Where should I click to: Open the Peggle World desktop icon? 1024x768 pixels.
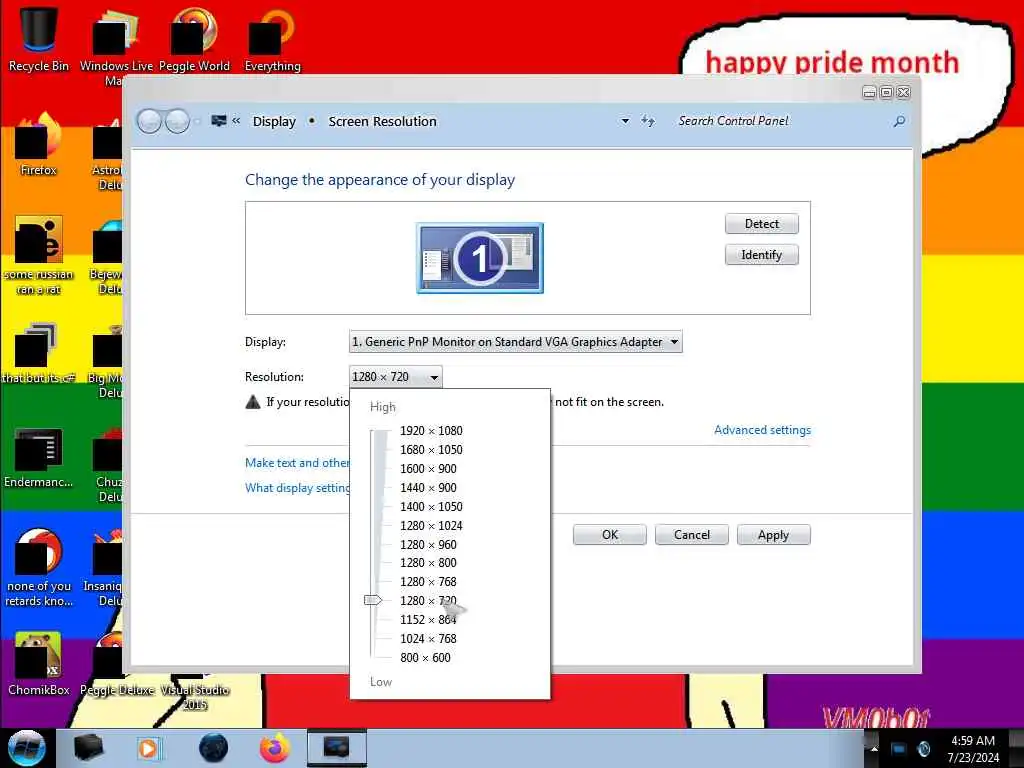(194, 39)
